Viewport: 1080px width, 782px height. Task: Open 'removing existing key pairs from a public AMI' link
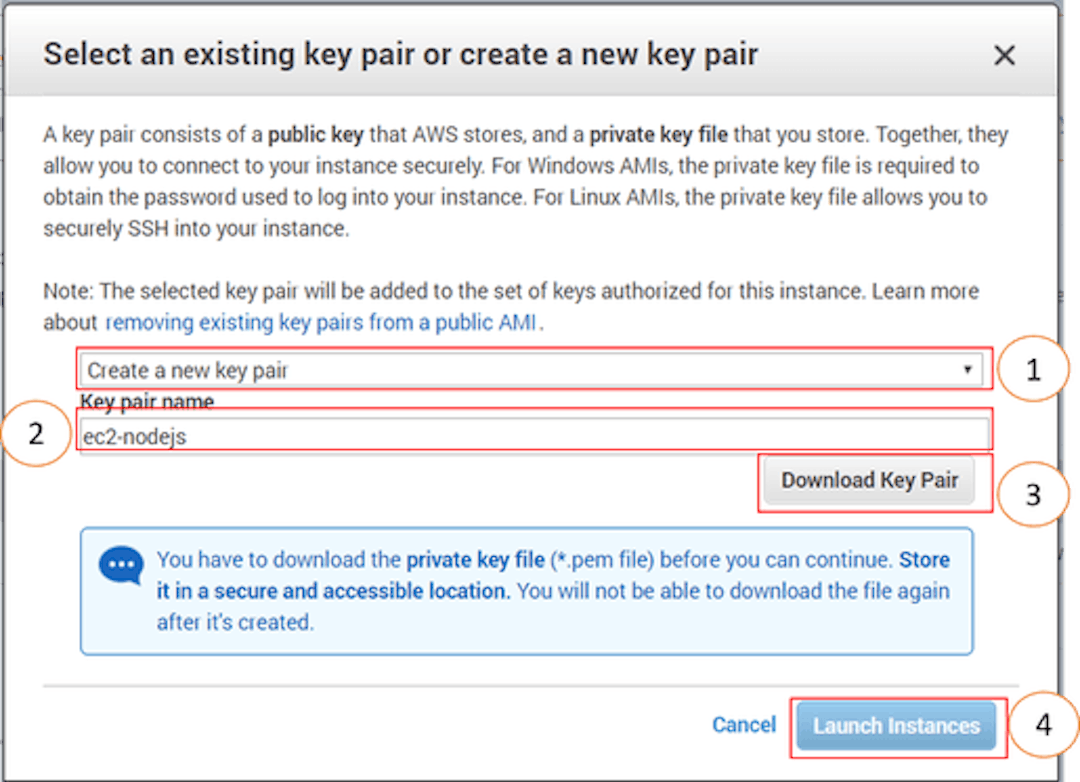coord(320,322)
